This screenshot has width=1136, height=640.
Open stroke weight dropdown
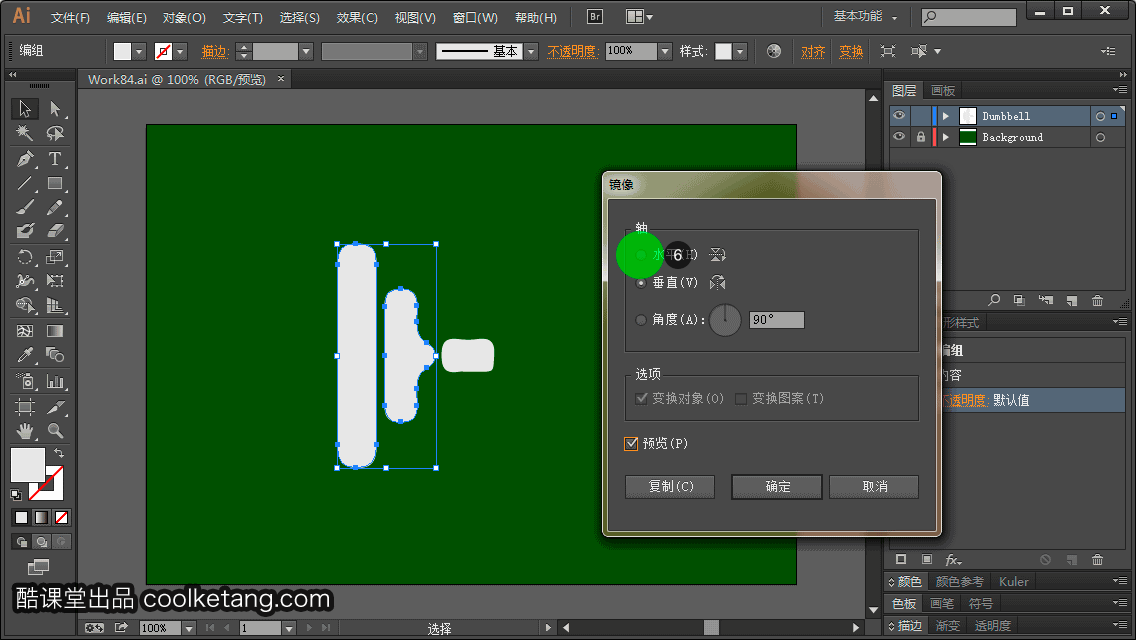pyautogui.click(x=306, y=51)
